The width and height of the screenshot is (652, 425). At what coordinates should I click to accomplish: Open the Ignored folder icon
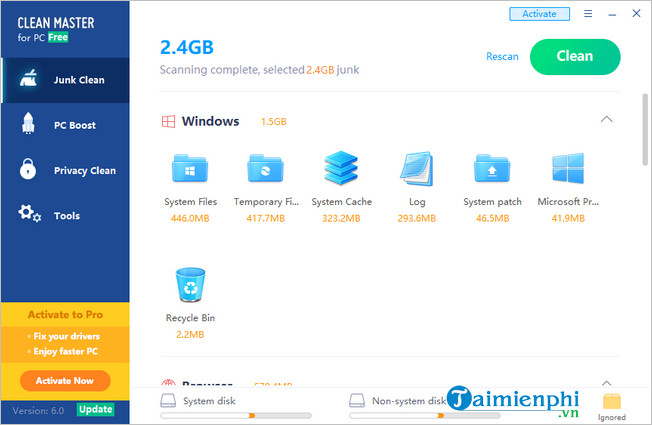click(x=612, y=402)
